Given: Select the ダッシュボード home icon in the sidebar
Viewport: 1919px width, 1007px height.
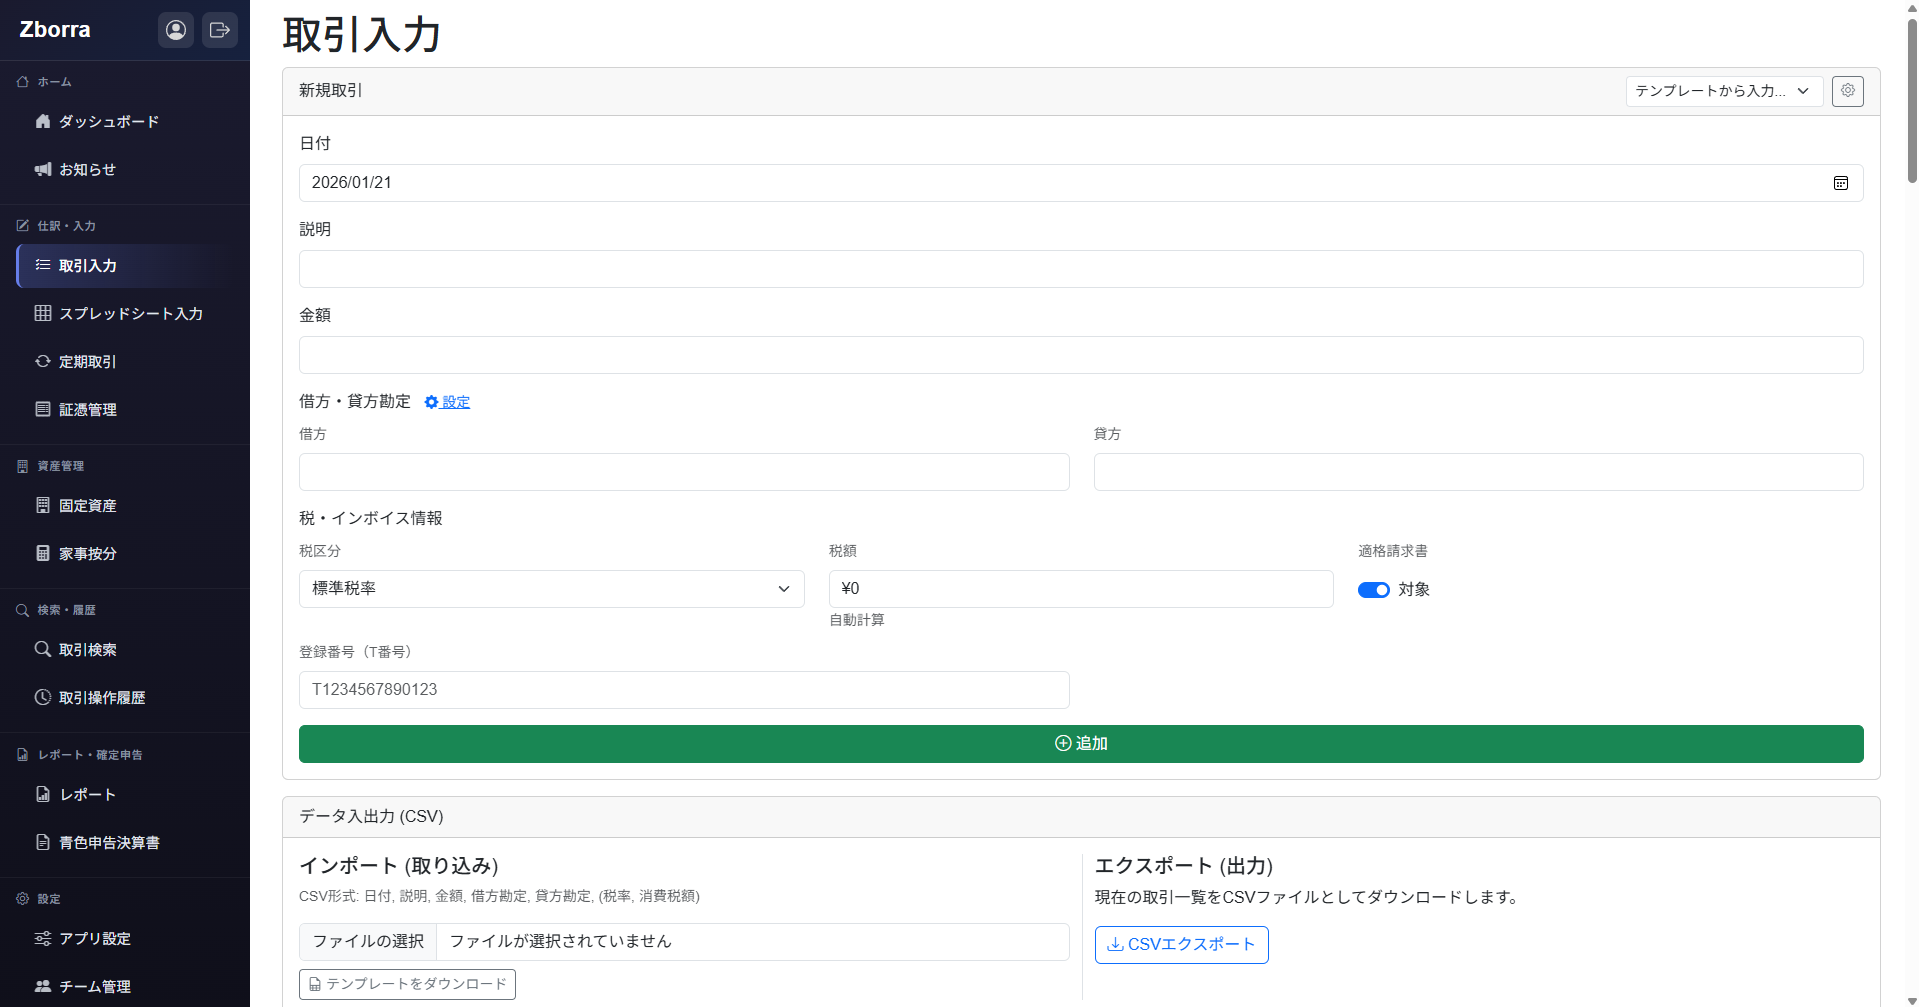Looking at the screenshot, I should [x=42, y=121].
